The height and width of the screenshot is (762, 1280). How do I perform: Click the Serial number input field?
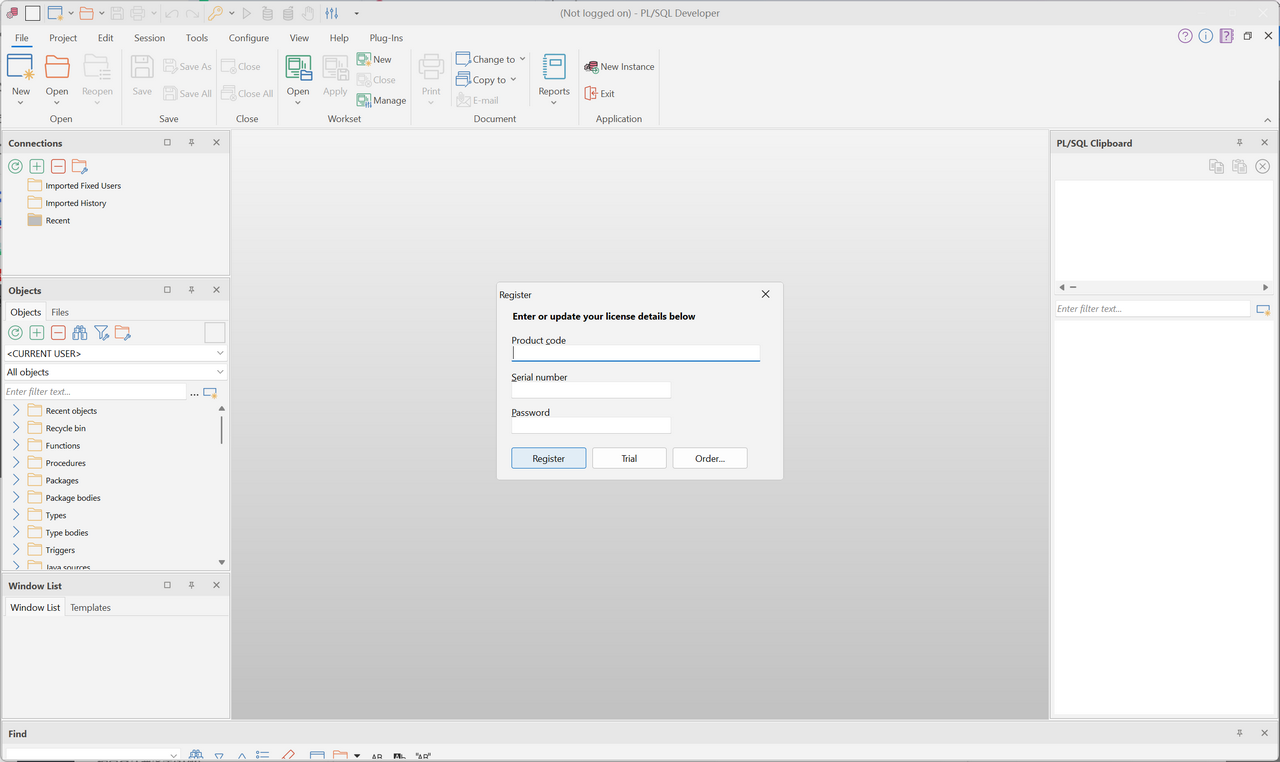(591, 391)
